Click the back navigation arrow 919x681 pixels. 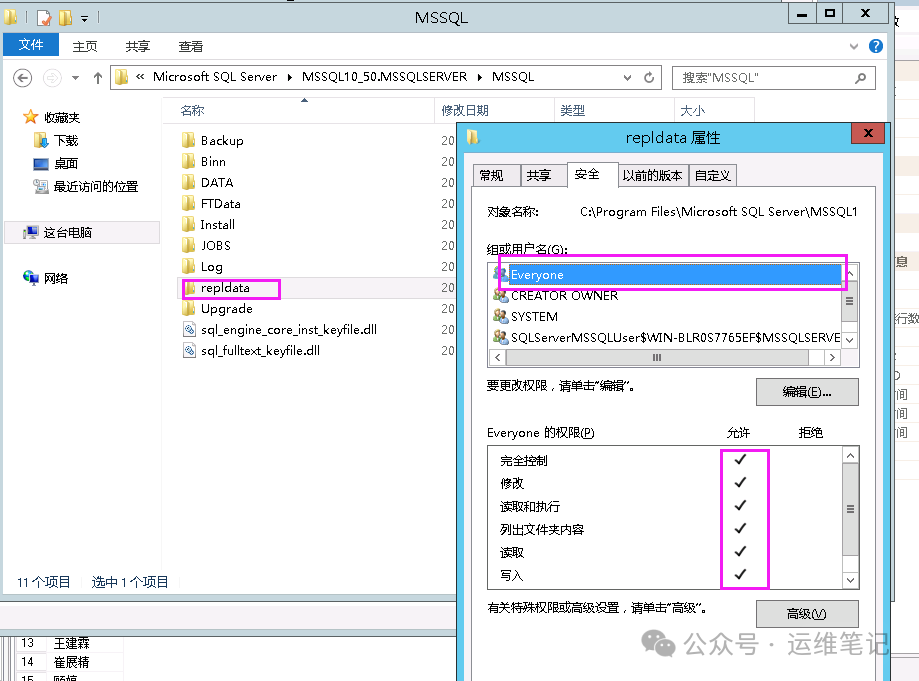click(x=23, y=77)
